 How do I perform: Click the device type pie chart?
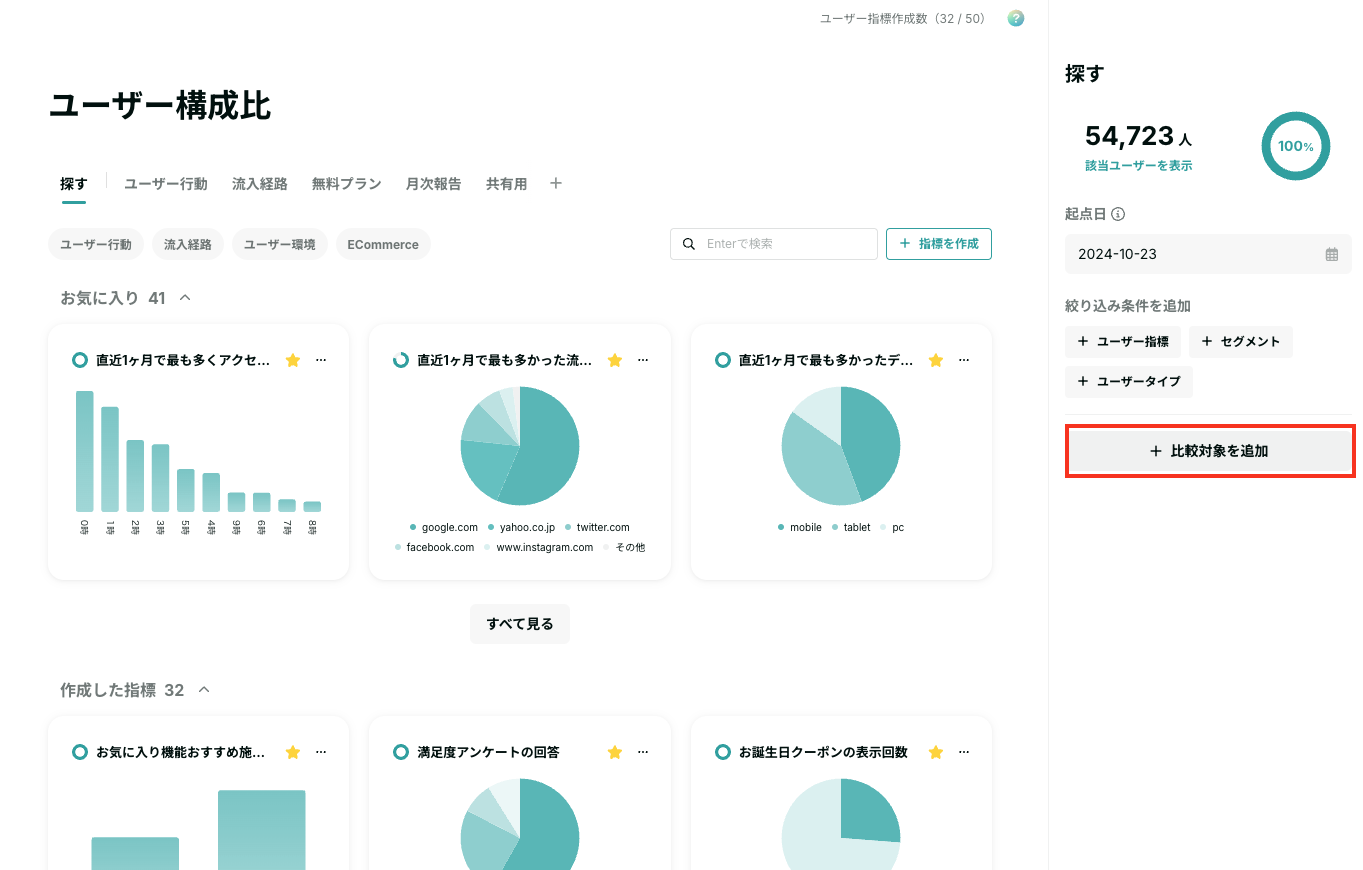[x=841, y=446]
